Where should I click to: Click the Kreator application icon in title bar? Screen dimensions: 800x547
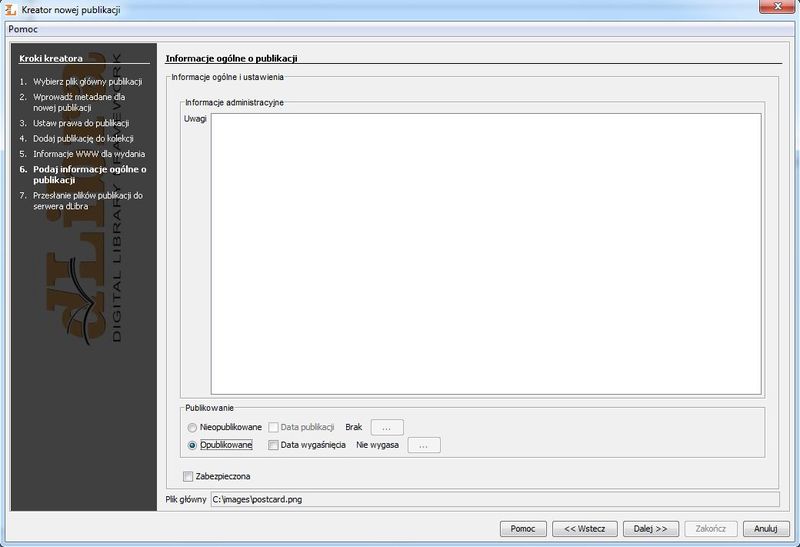click(x=11, y=9)
